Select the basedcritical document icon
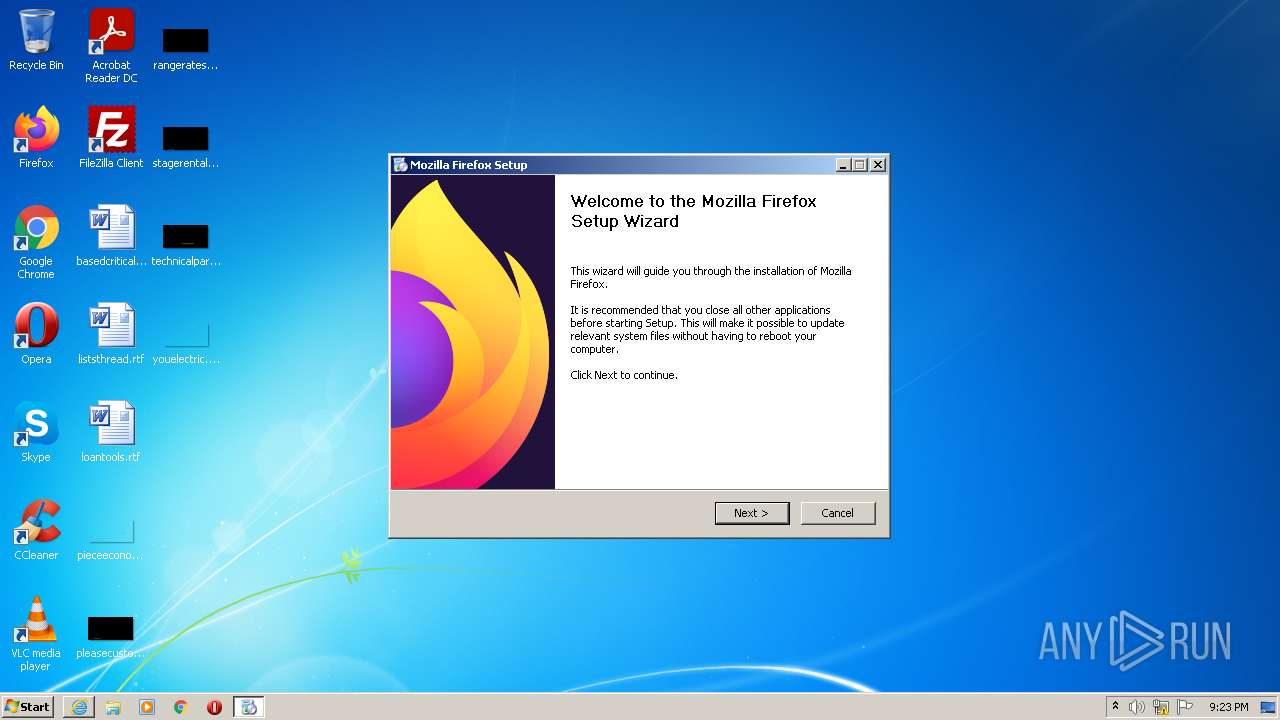Viewport: 1280px width, 720px height. click(111, 236)
